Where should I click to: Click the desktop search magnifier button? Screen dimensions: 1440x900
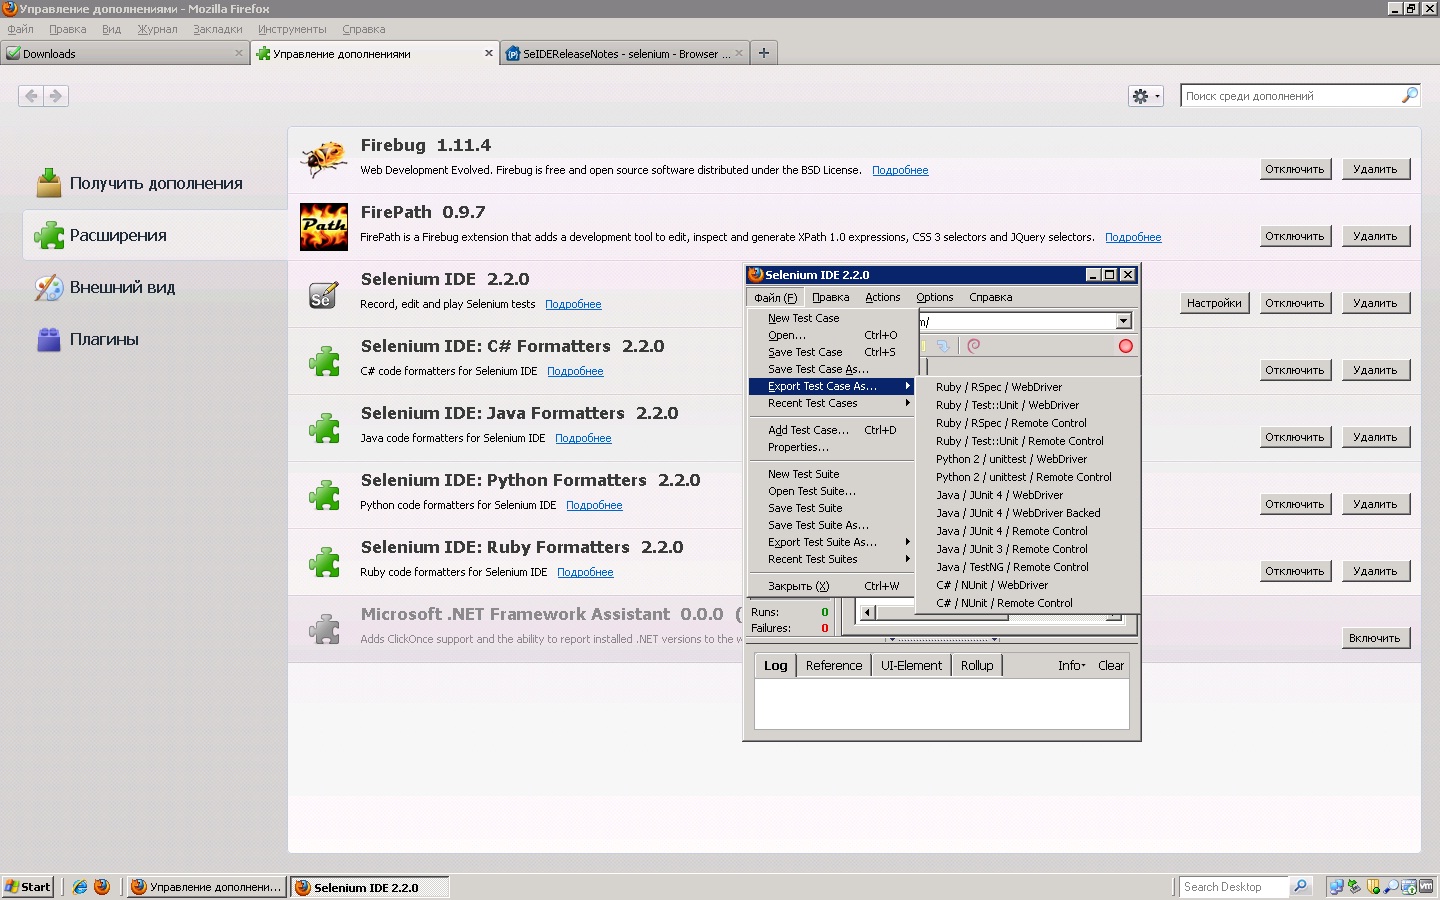pos(1300,886)
